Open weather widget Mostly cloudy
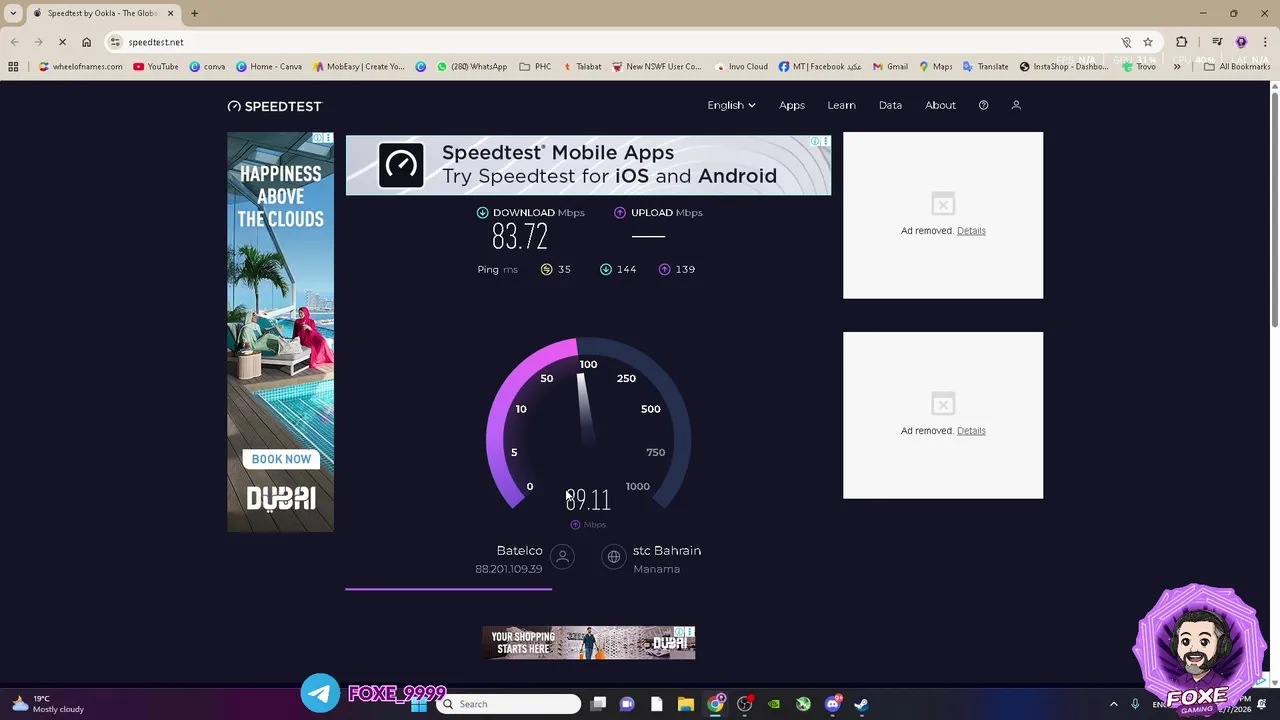Image resolution: width=1280 pixels, height=720 pixels. (x=47, y=704)
